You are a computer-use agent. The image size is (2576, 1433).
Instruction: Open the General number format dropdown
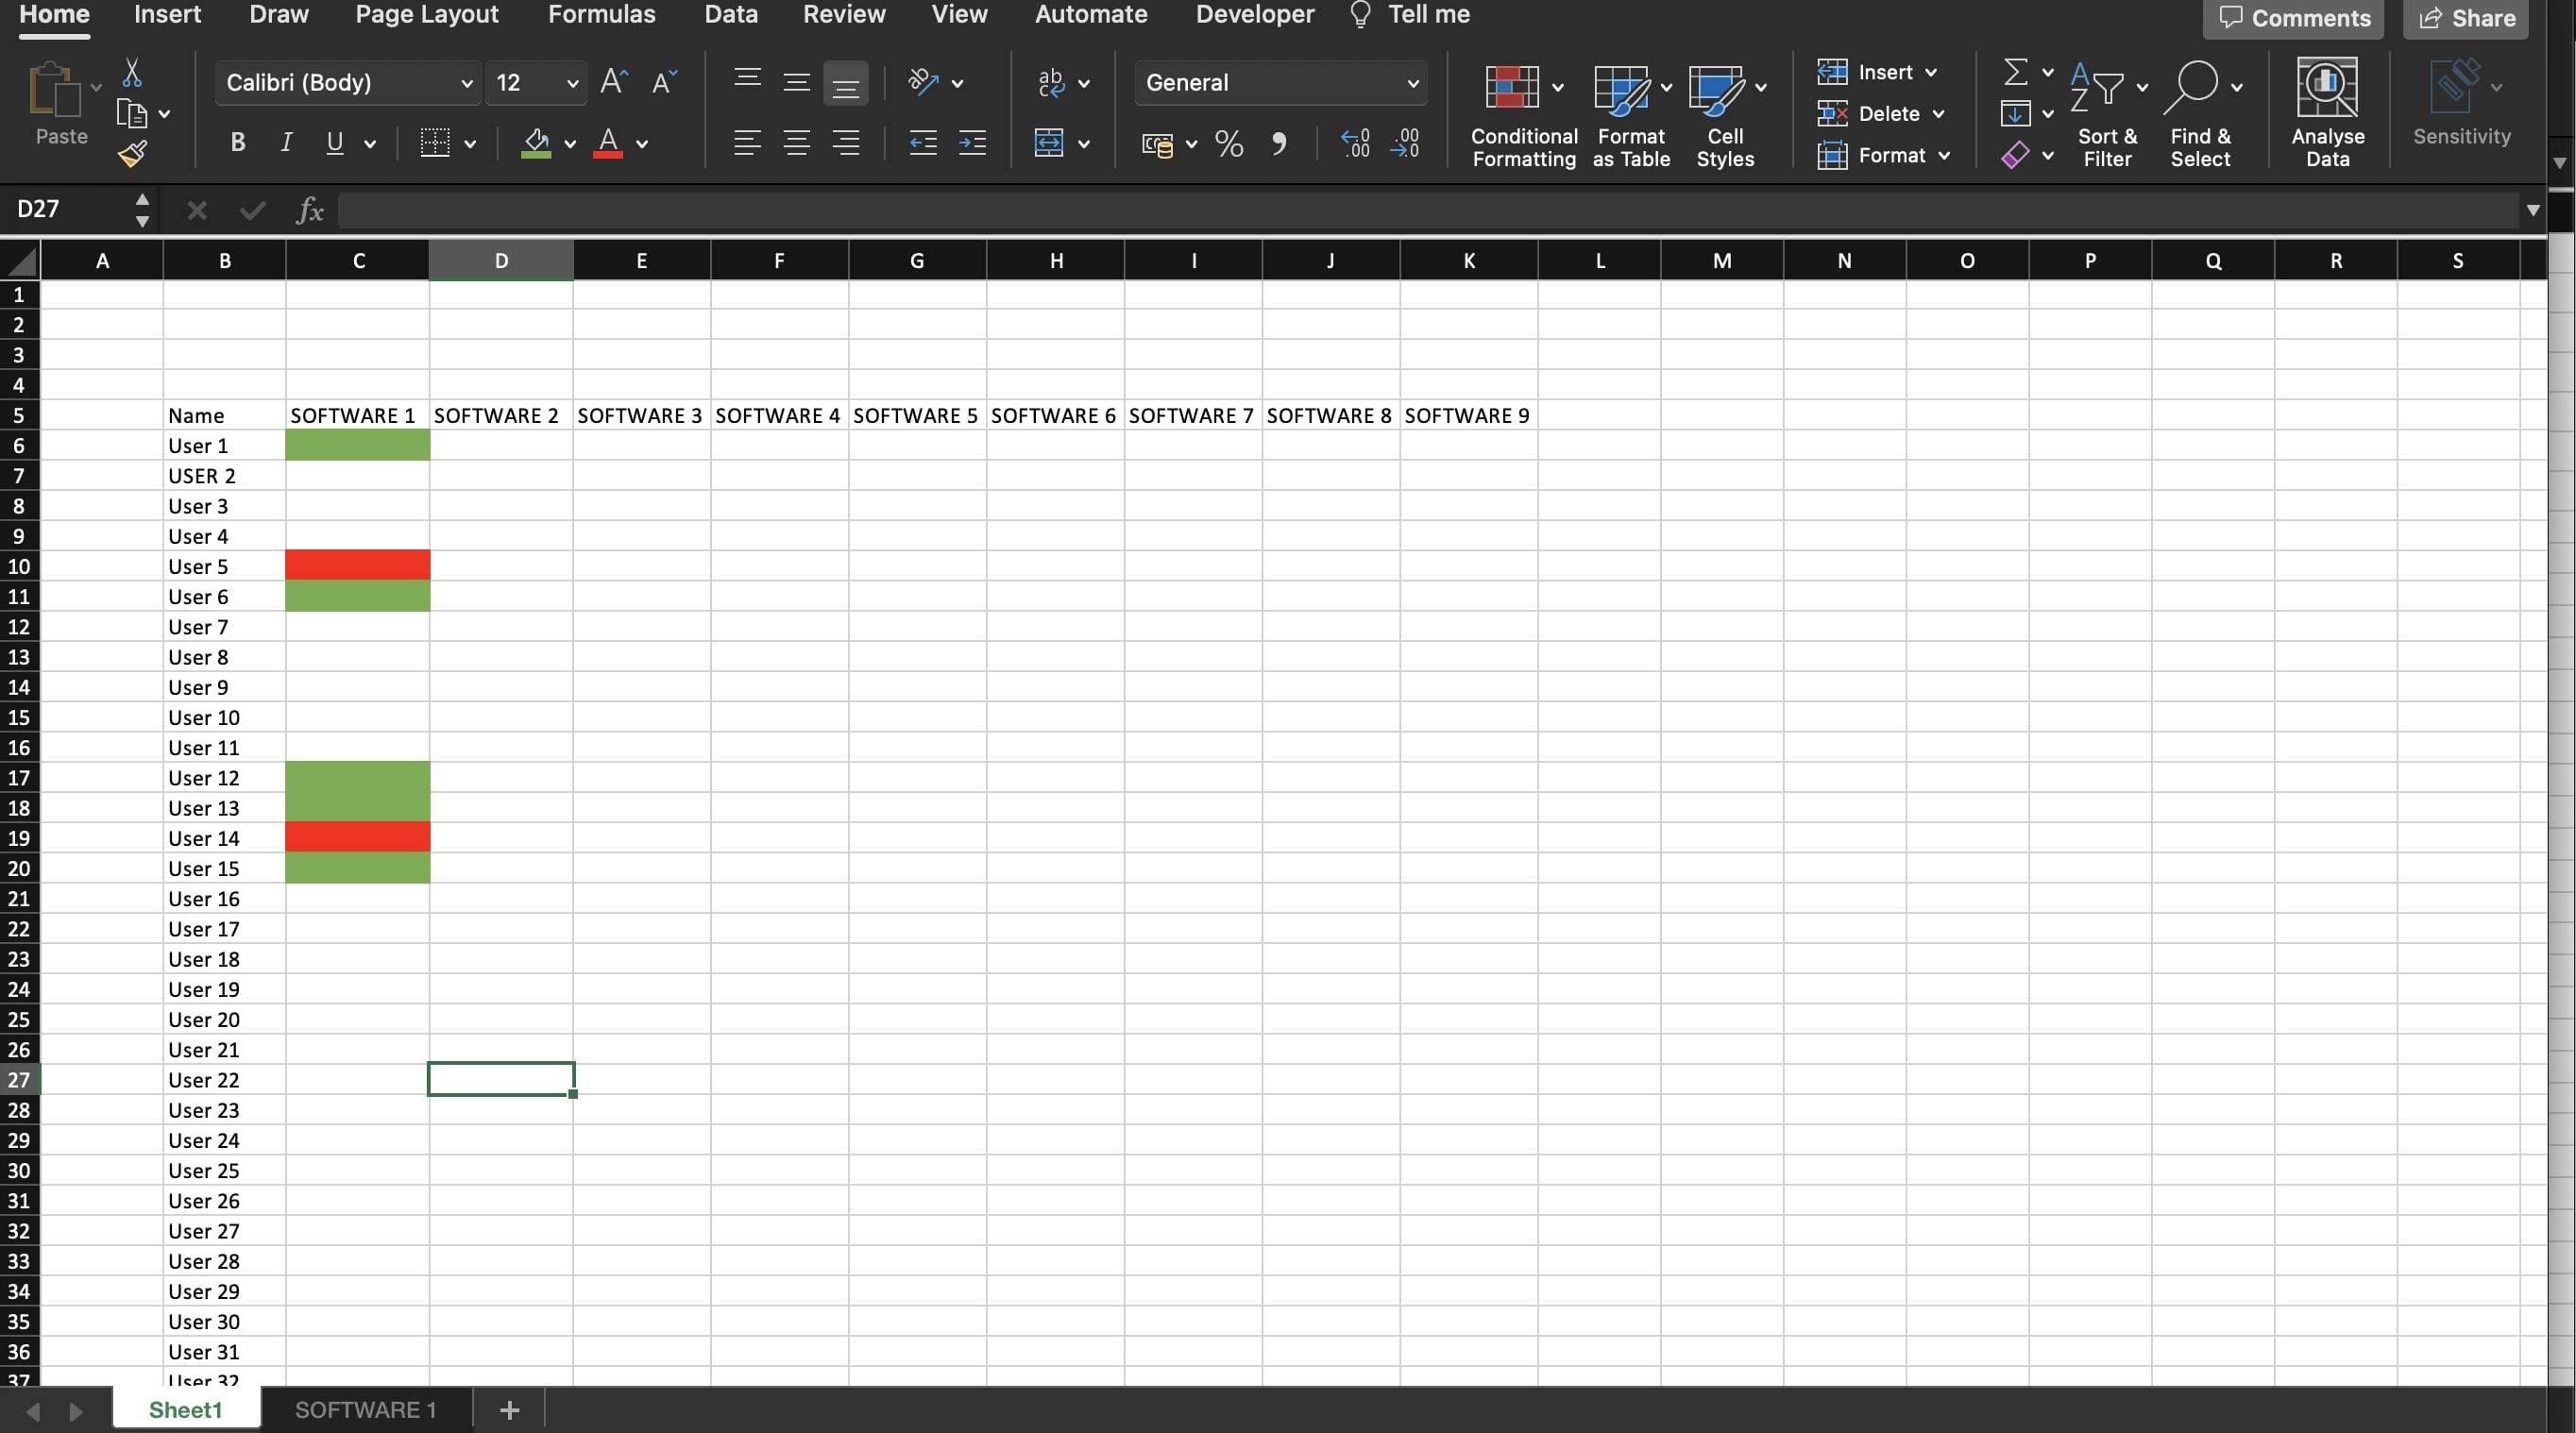pos(1412,83)
